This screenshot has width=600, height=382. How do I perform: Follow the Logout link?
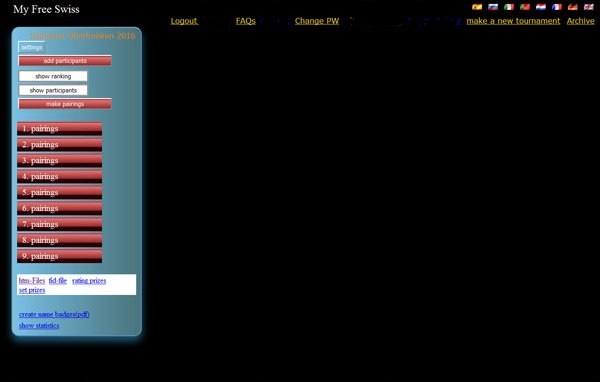pyautogui.click(x=184, y=21)
